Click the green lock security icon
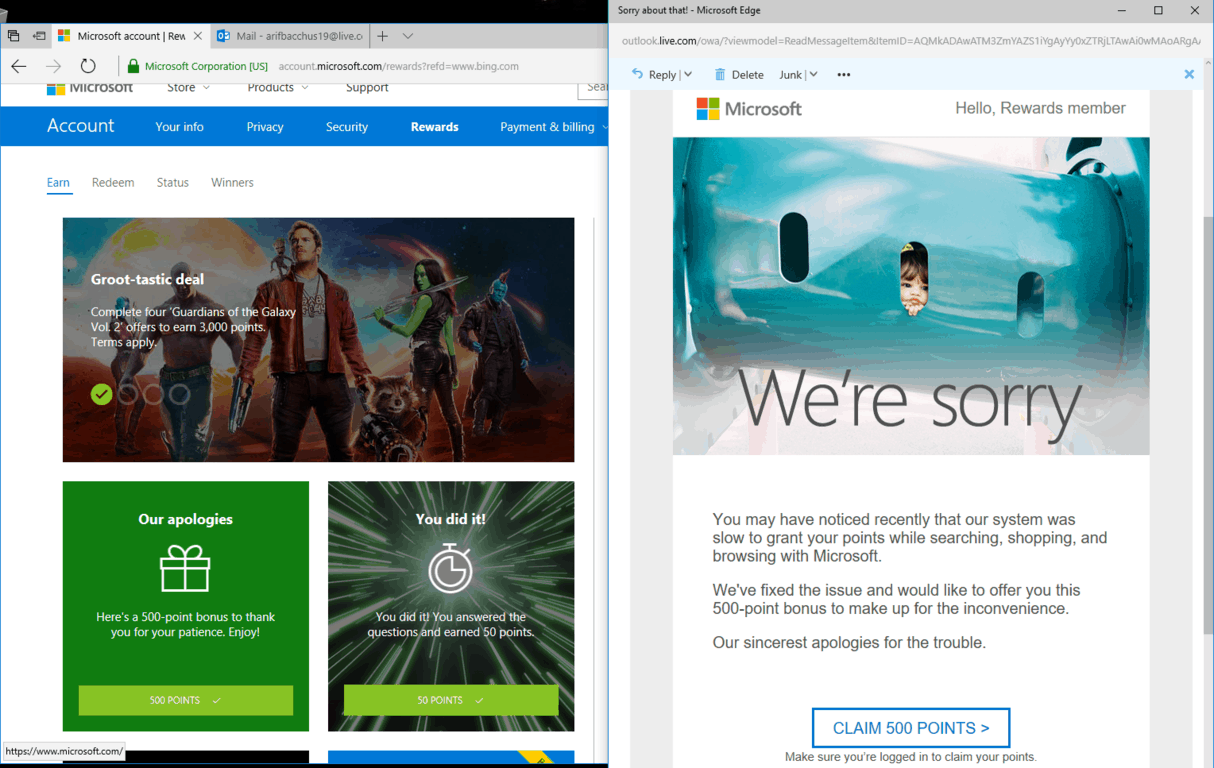The image size is (1214, 768). pos(133,66)
